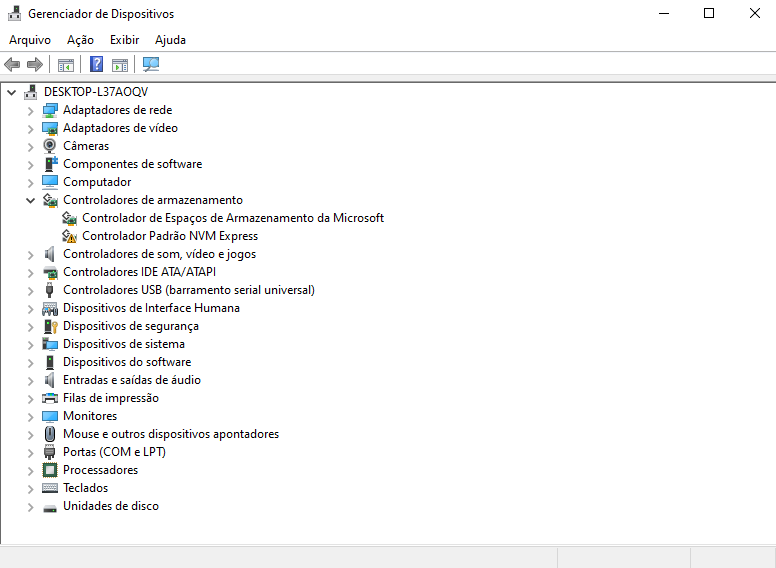Click the Dispositivos de segurança key icon
776x568 pixels.
[51, 326]
